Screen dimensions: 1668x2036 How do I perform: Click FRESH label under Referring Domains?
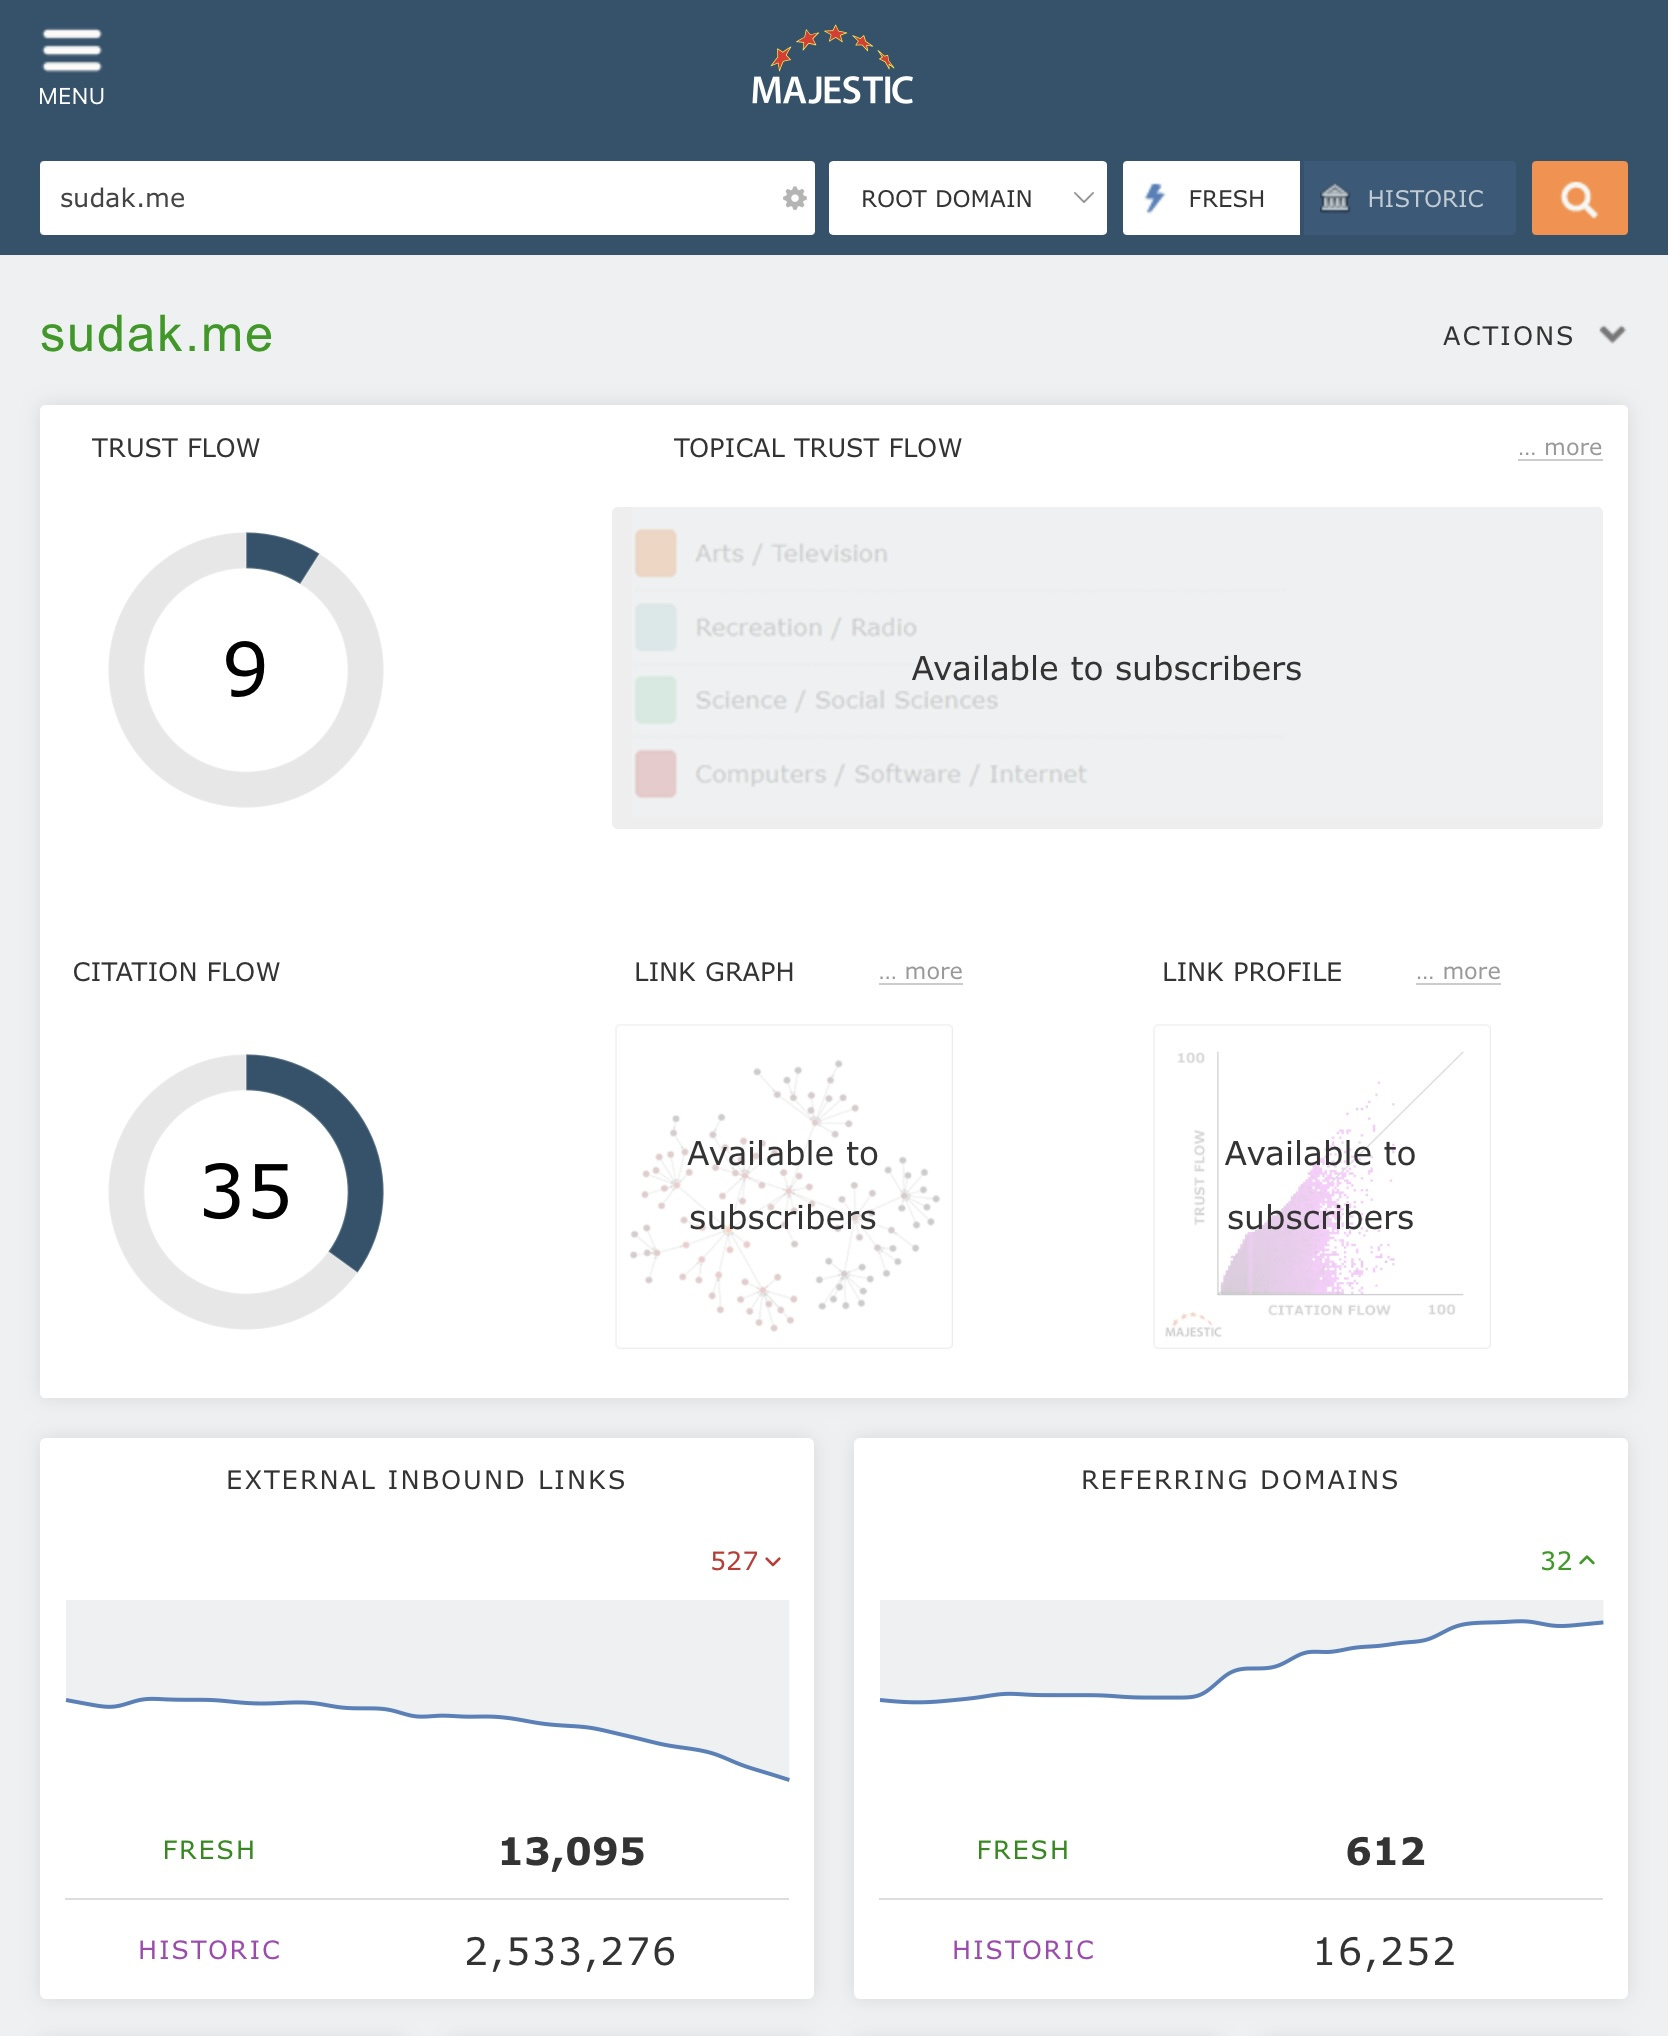(x=1023, y=1850)
